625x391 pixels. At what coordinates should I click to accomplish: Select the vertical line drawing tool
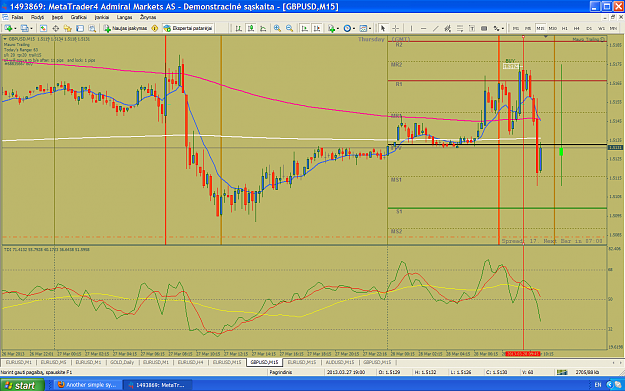coord(411,28)
